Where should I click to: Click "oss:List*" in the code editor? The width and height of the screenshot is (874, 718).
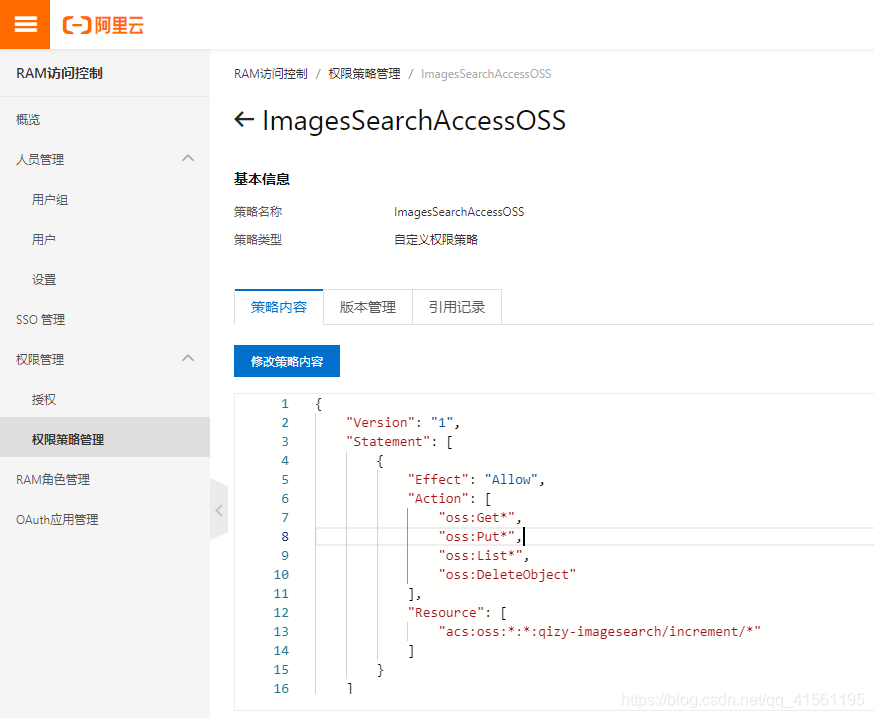pyautogui.click(x=480, y=556)
